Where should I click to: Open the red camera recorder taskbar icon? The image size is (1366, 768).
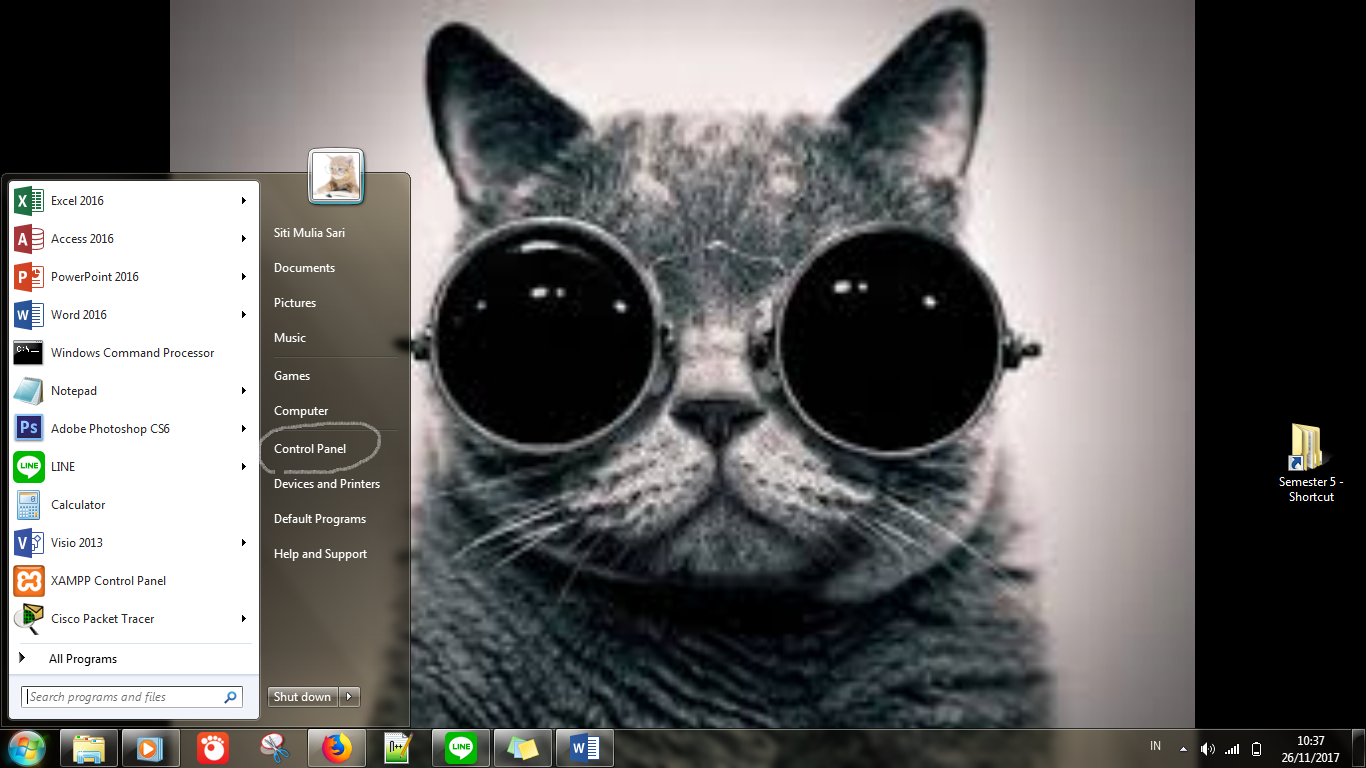tap(213, 748)
